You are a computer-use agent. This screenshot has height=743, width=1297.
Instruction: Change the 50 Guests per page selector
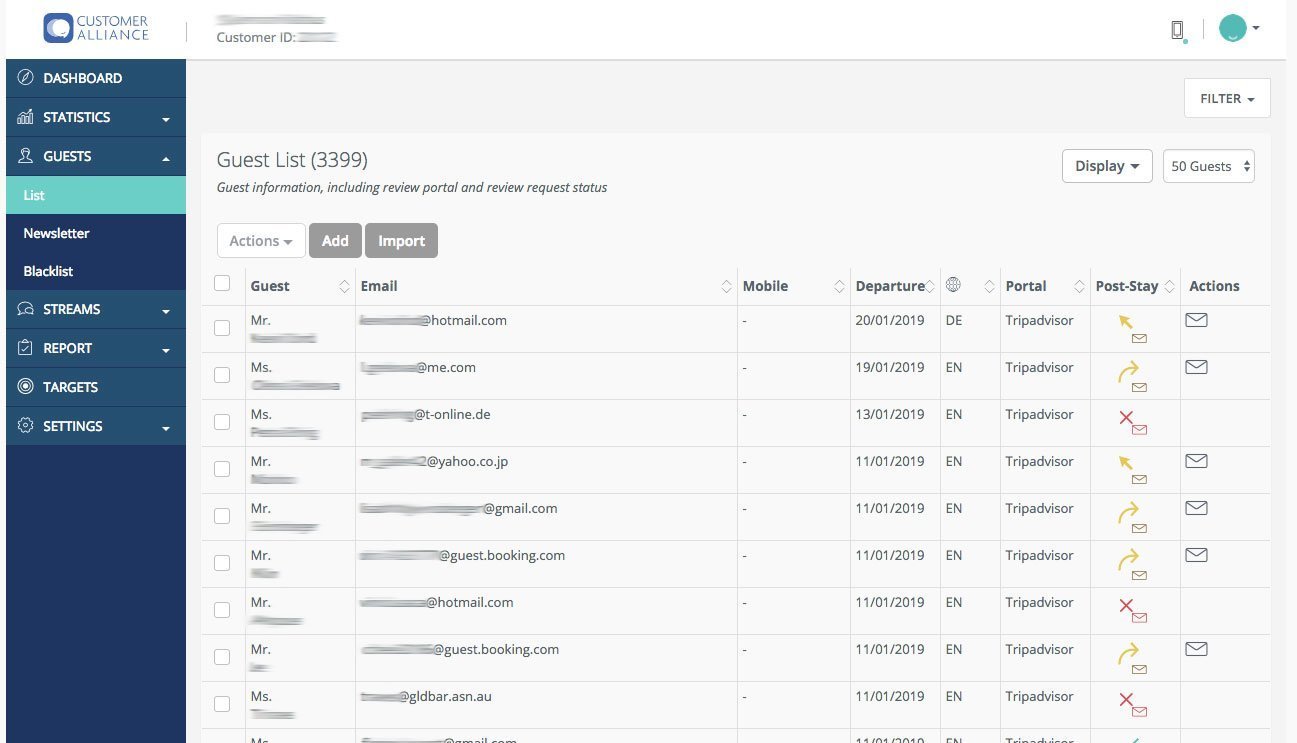(1209, 166)
